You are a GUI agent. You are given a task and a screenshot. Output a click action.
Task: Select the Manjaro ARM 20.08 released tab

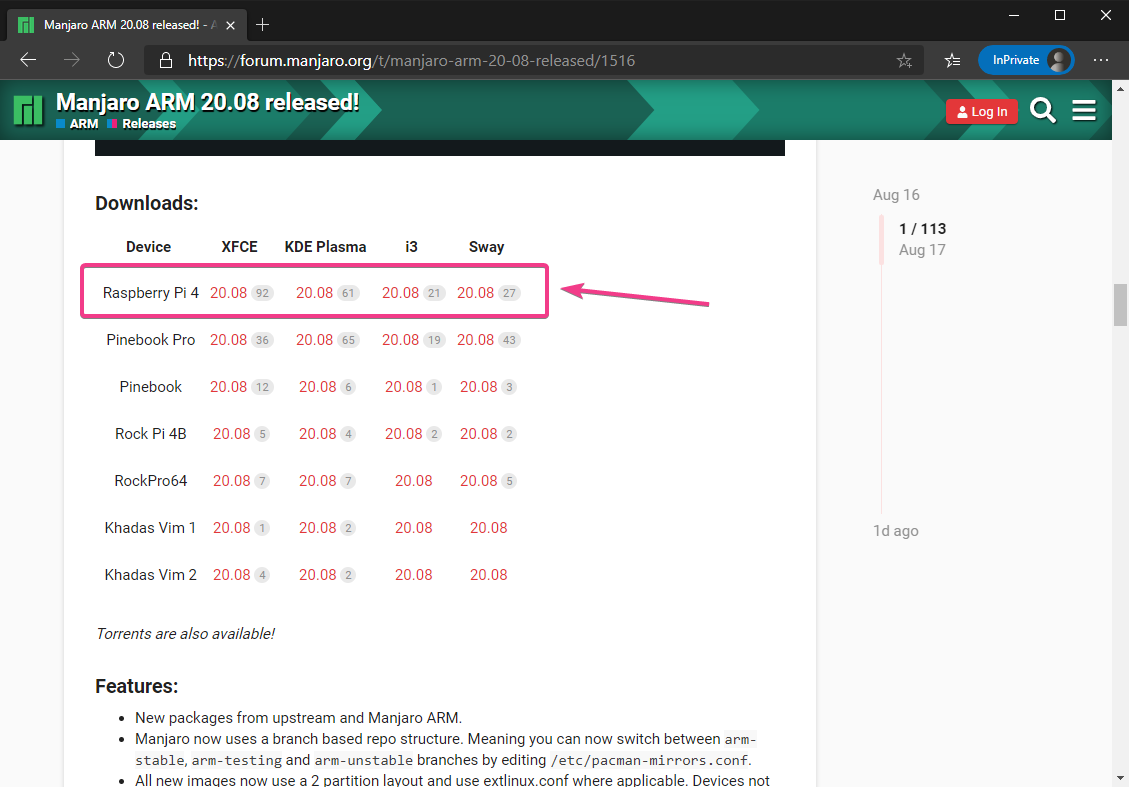[x=120, y=24]
